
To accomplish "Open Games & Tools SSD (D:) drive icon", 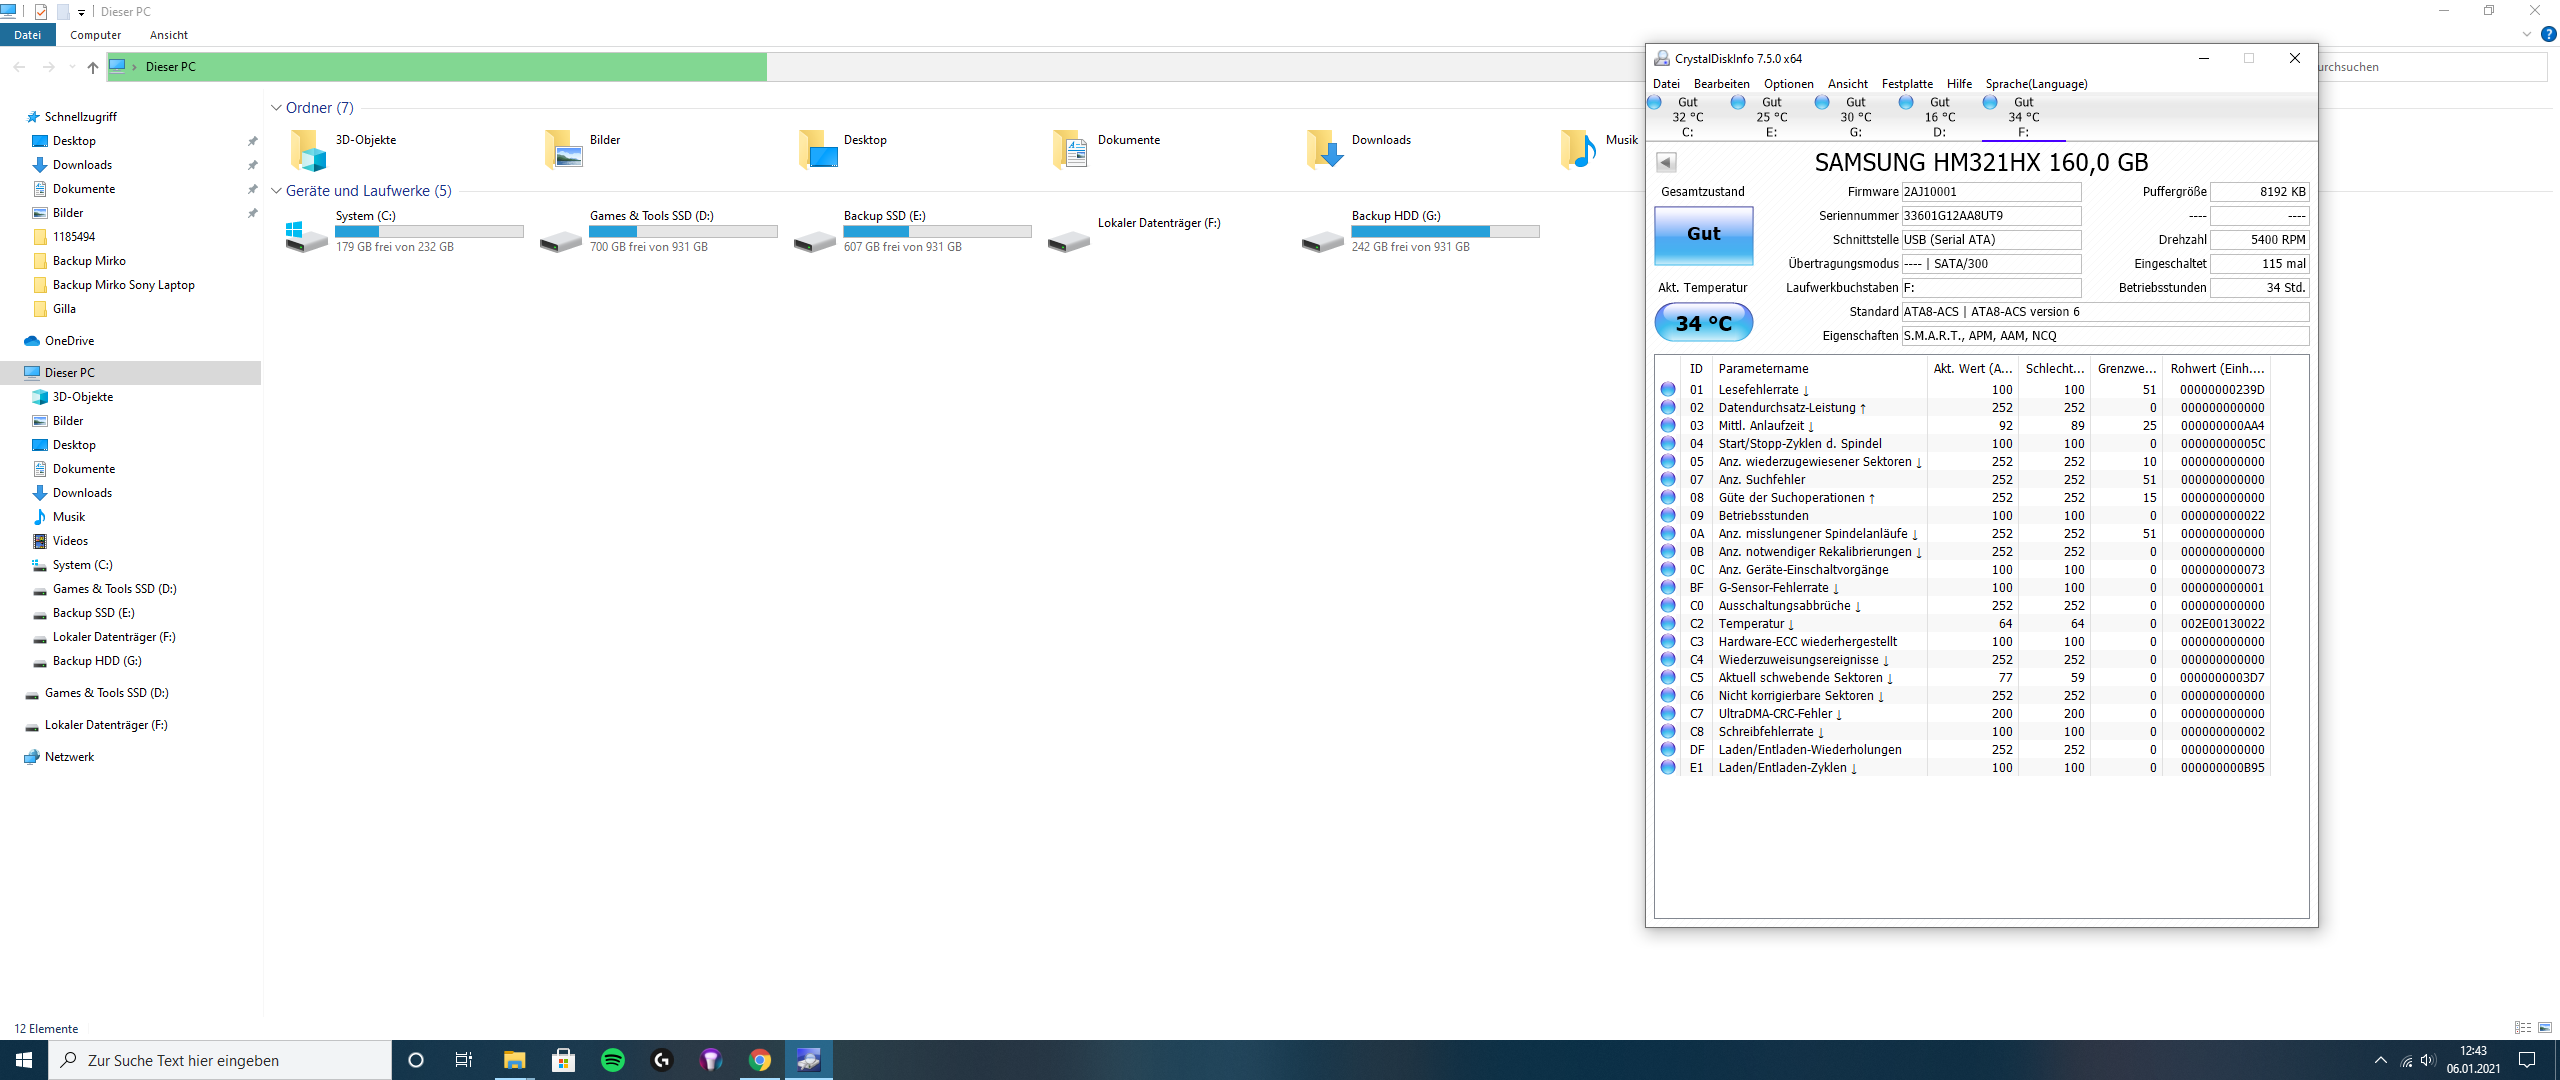I will (560, 240).
